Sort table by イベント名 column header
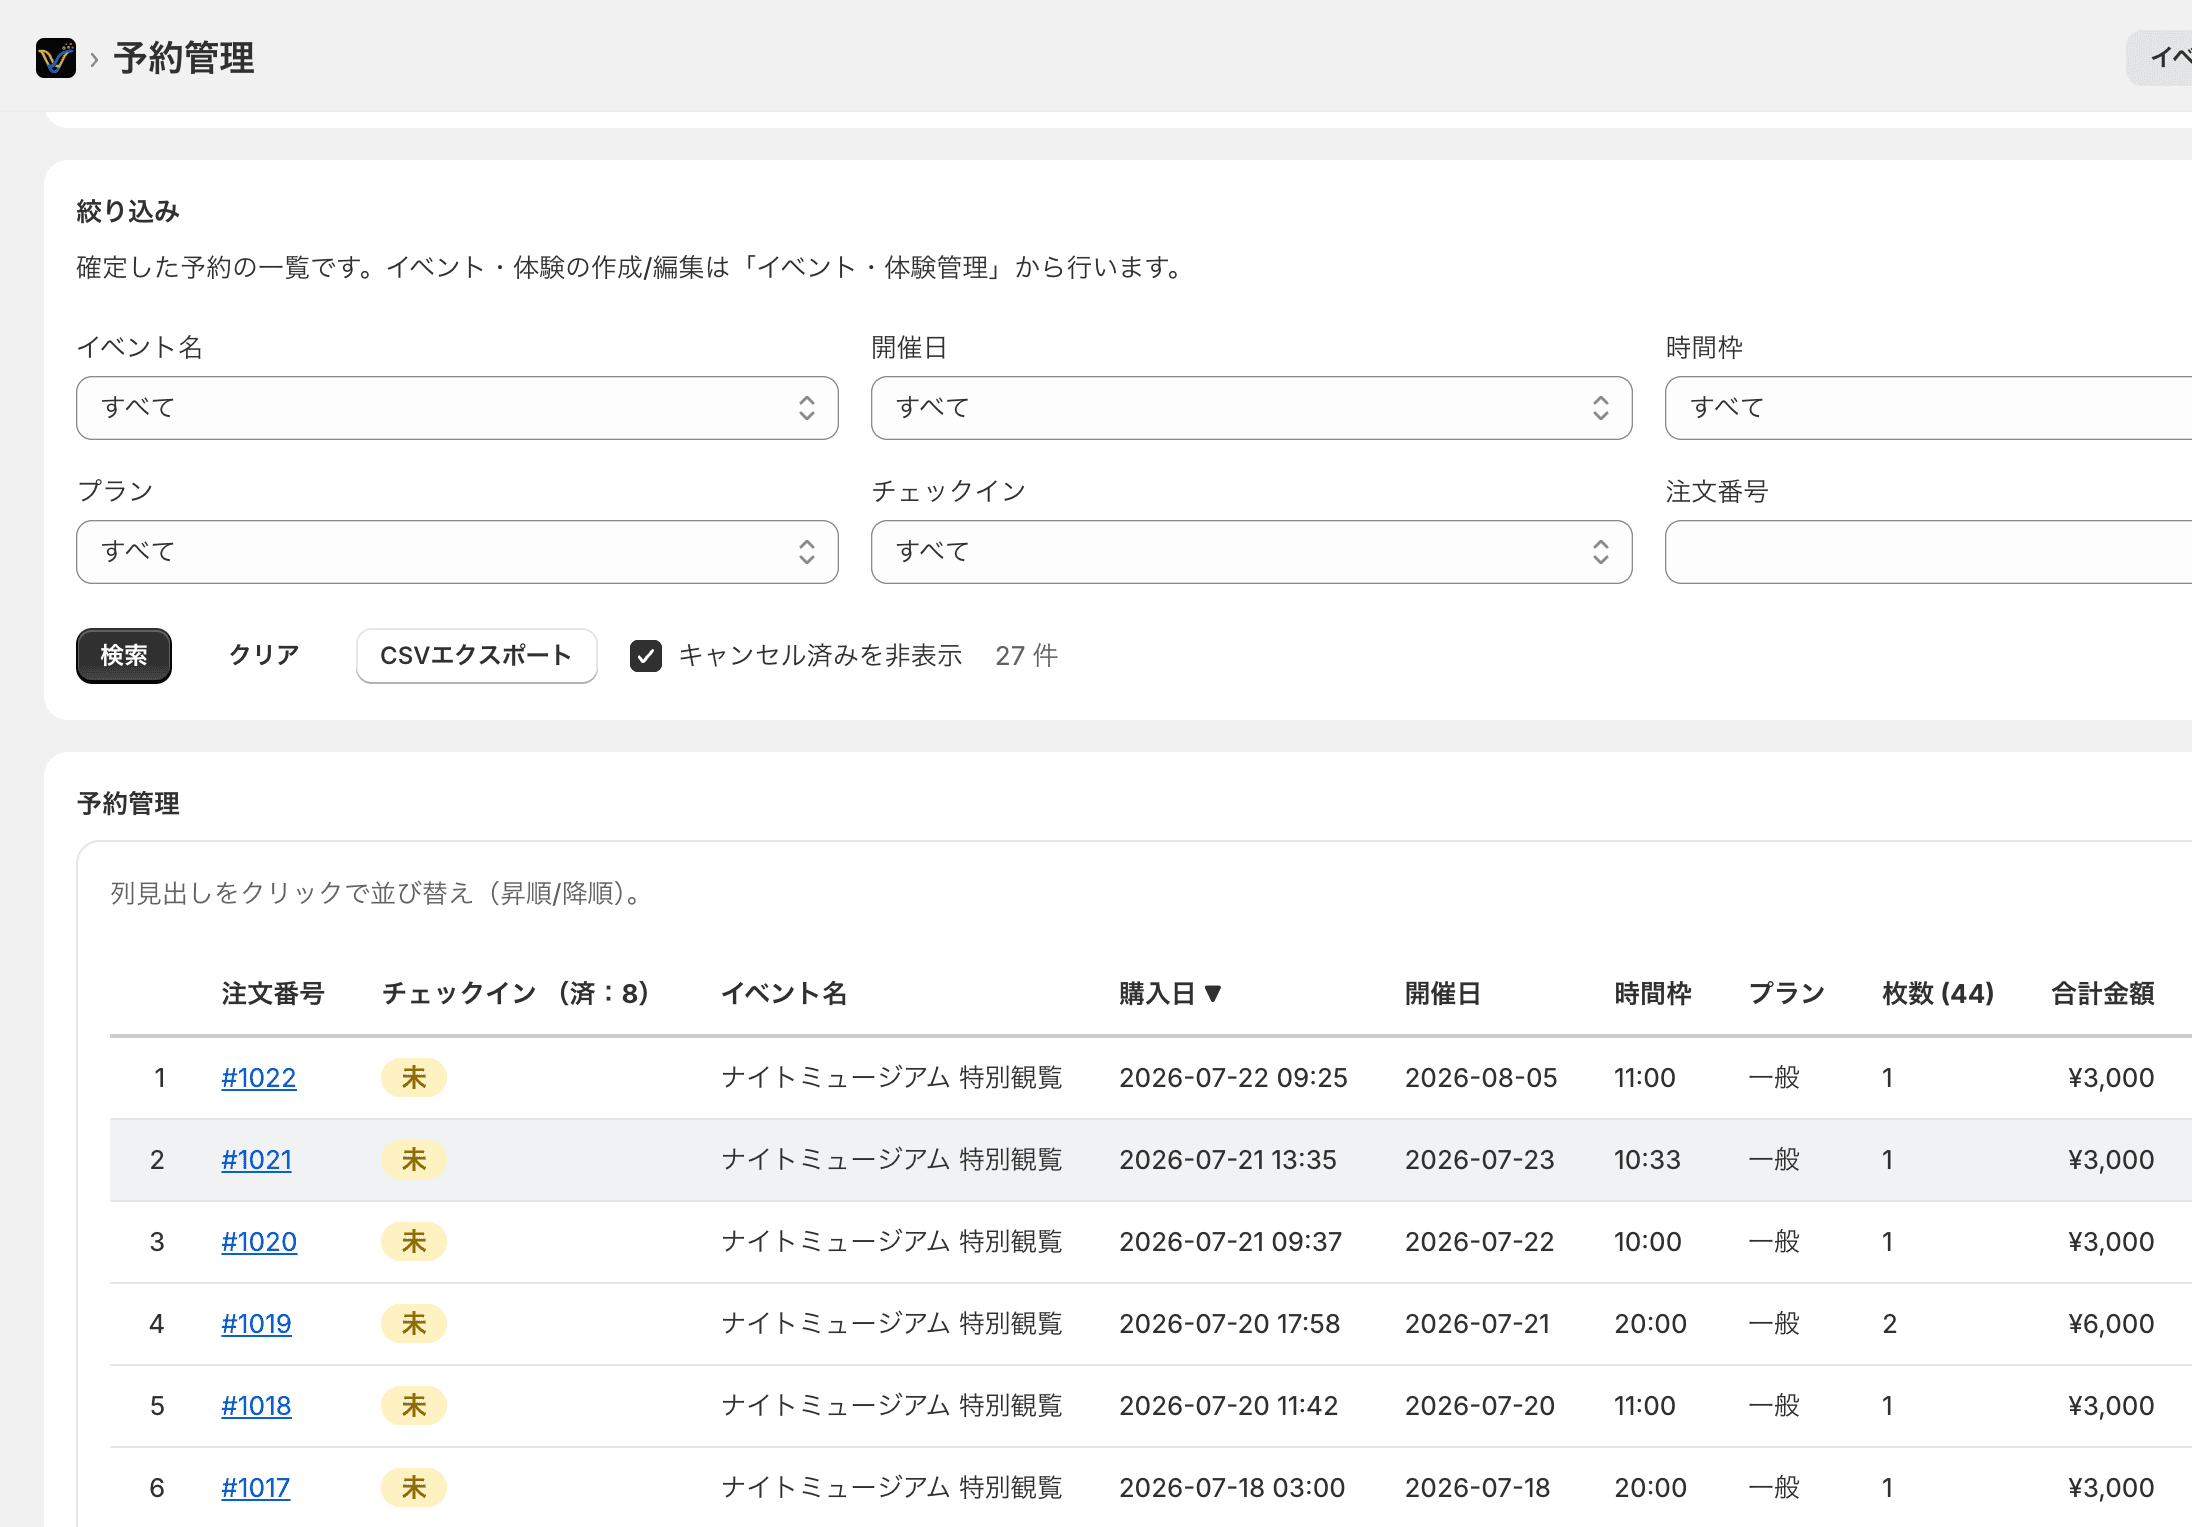The image size is (2192, 1527). (x=784, y=994)
